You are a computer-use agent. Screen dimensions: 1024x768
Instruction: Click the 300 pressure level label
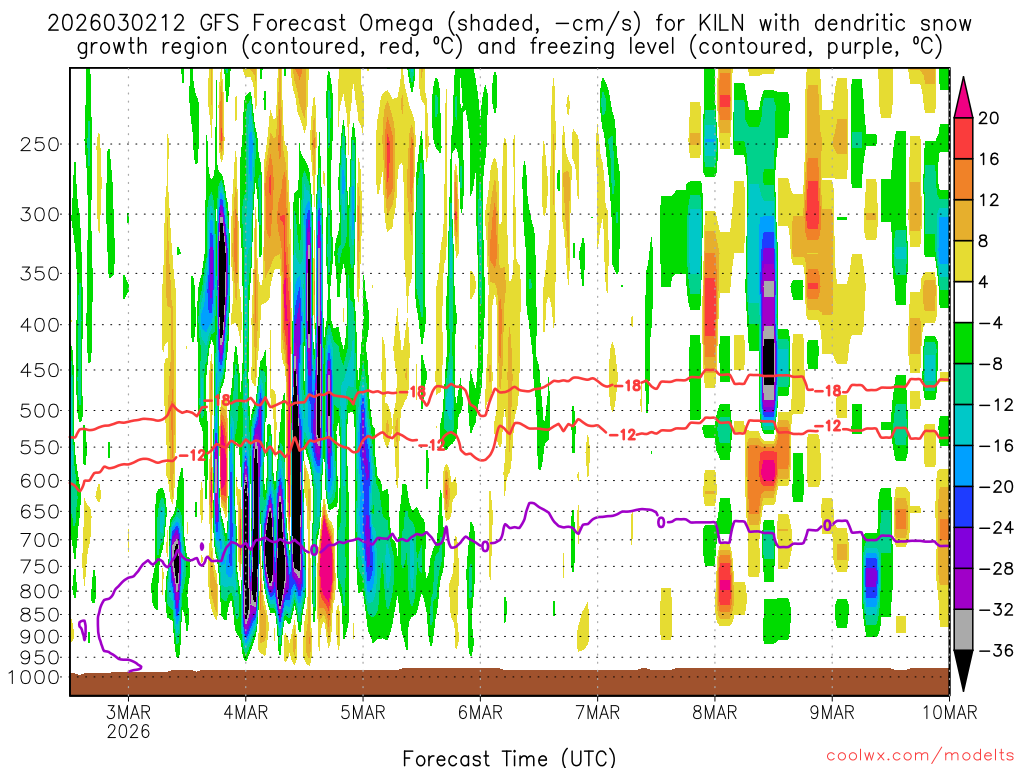[x=40, y=214]
